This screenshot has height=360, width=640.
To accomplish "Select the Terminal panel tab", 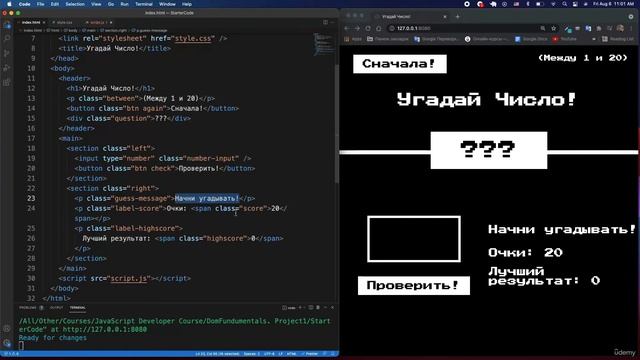I will click(78, 307).
